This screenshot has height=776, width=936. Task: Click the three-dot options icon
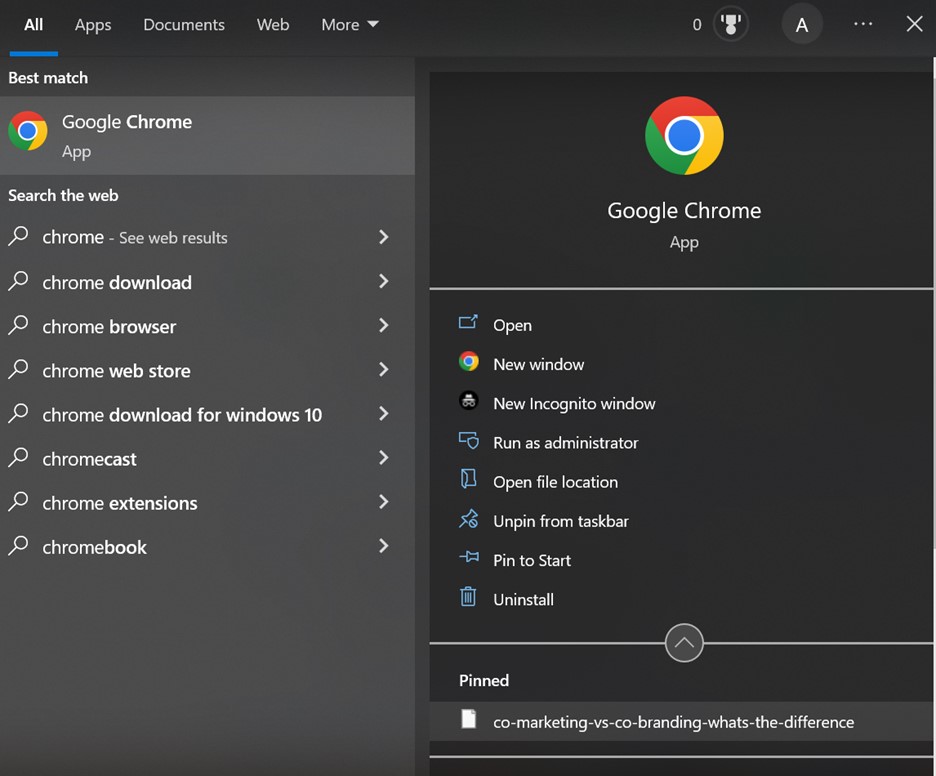[863, 25]
